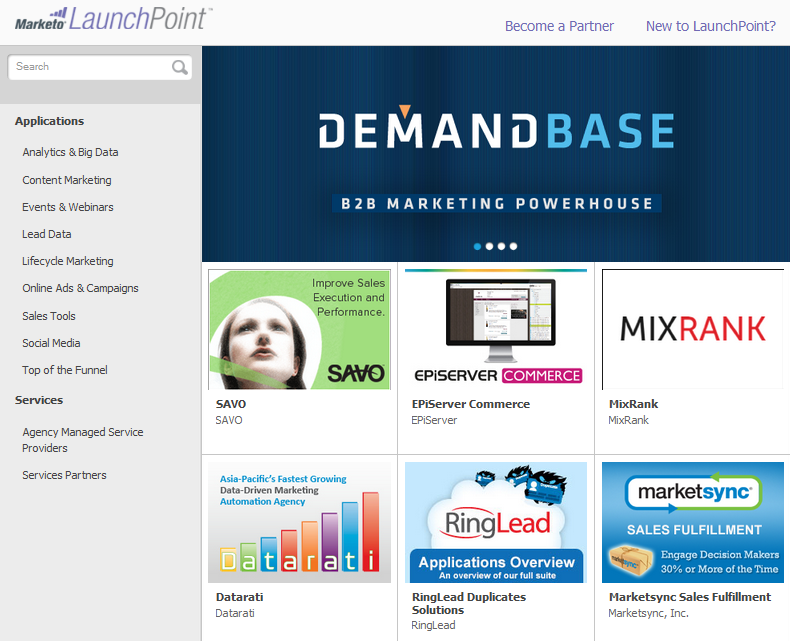Click the MixRank vendor name text
The height and width of the screenshot is (641, 790).
coord(628,420)
